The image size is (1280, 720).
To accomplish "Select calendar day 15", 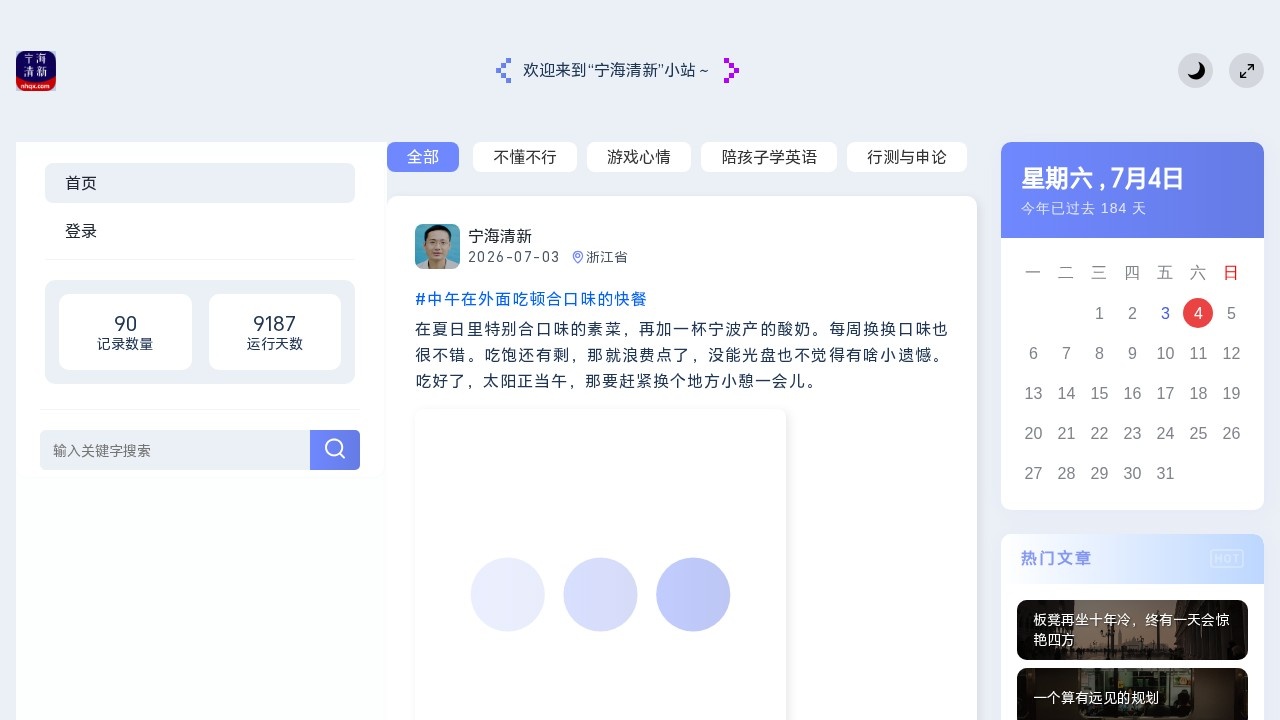I will pos(1099,393).
